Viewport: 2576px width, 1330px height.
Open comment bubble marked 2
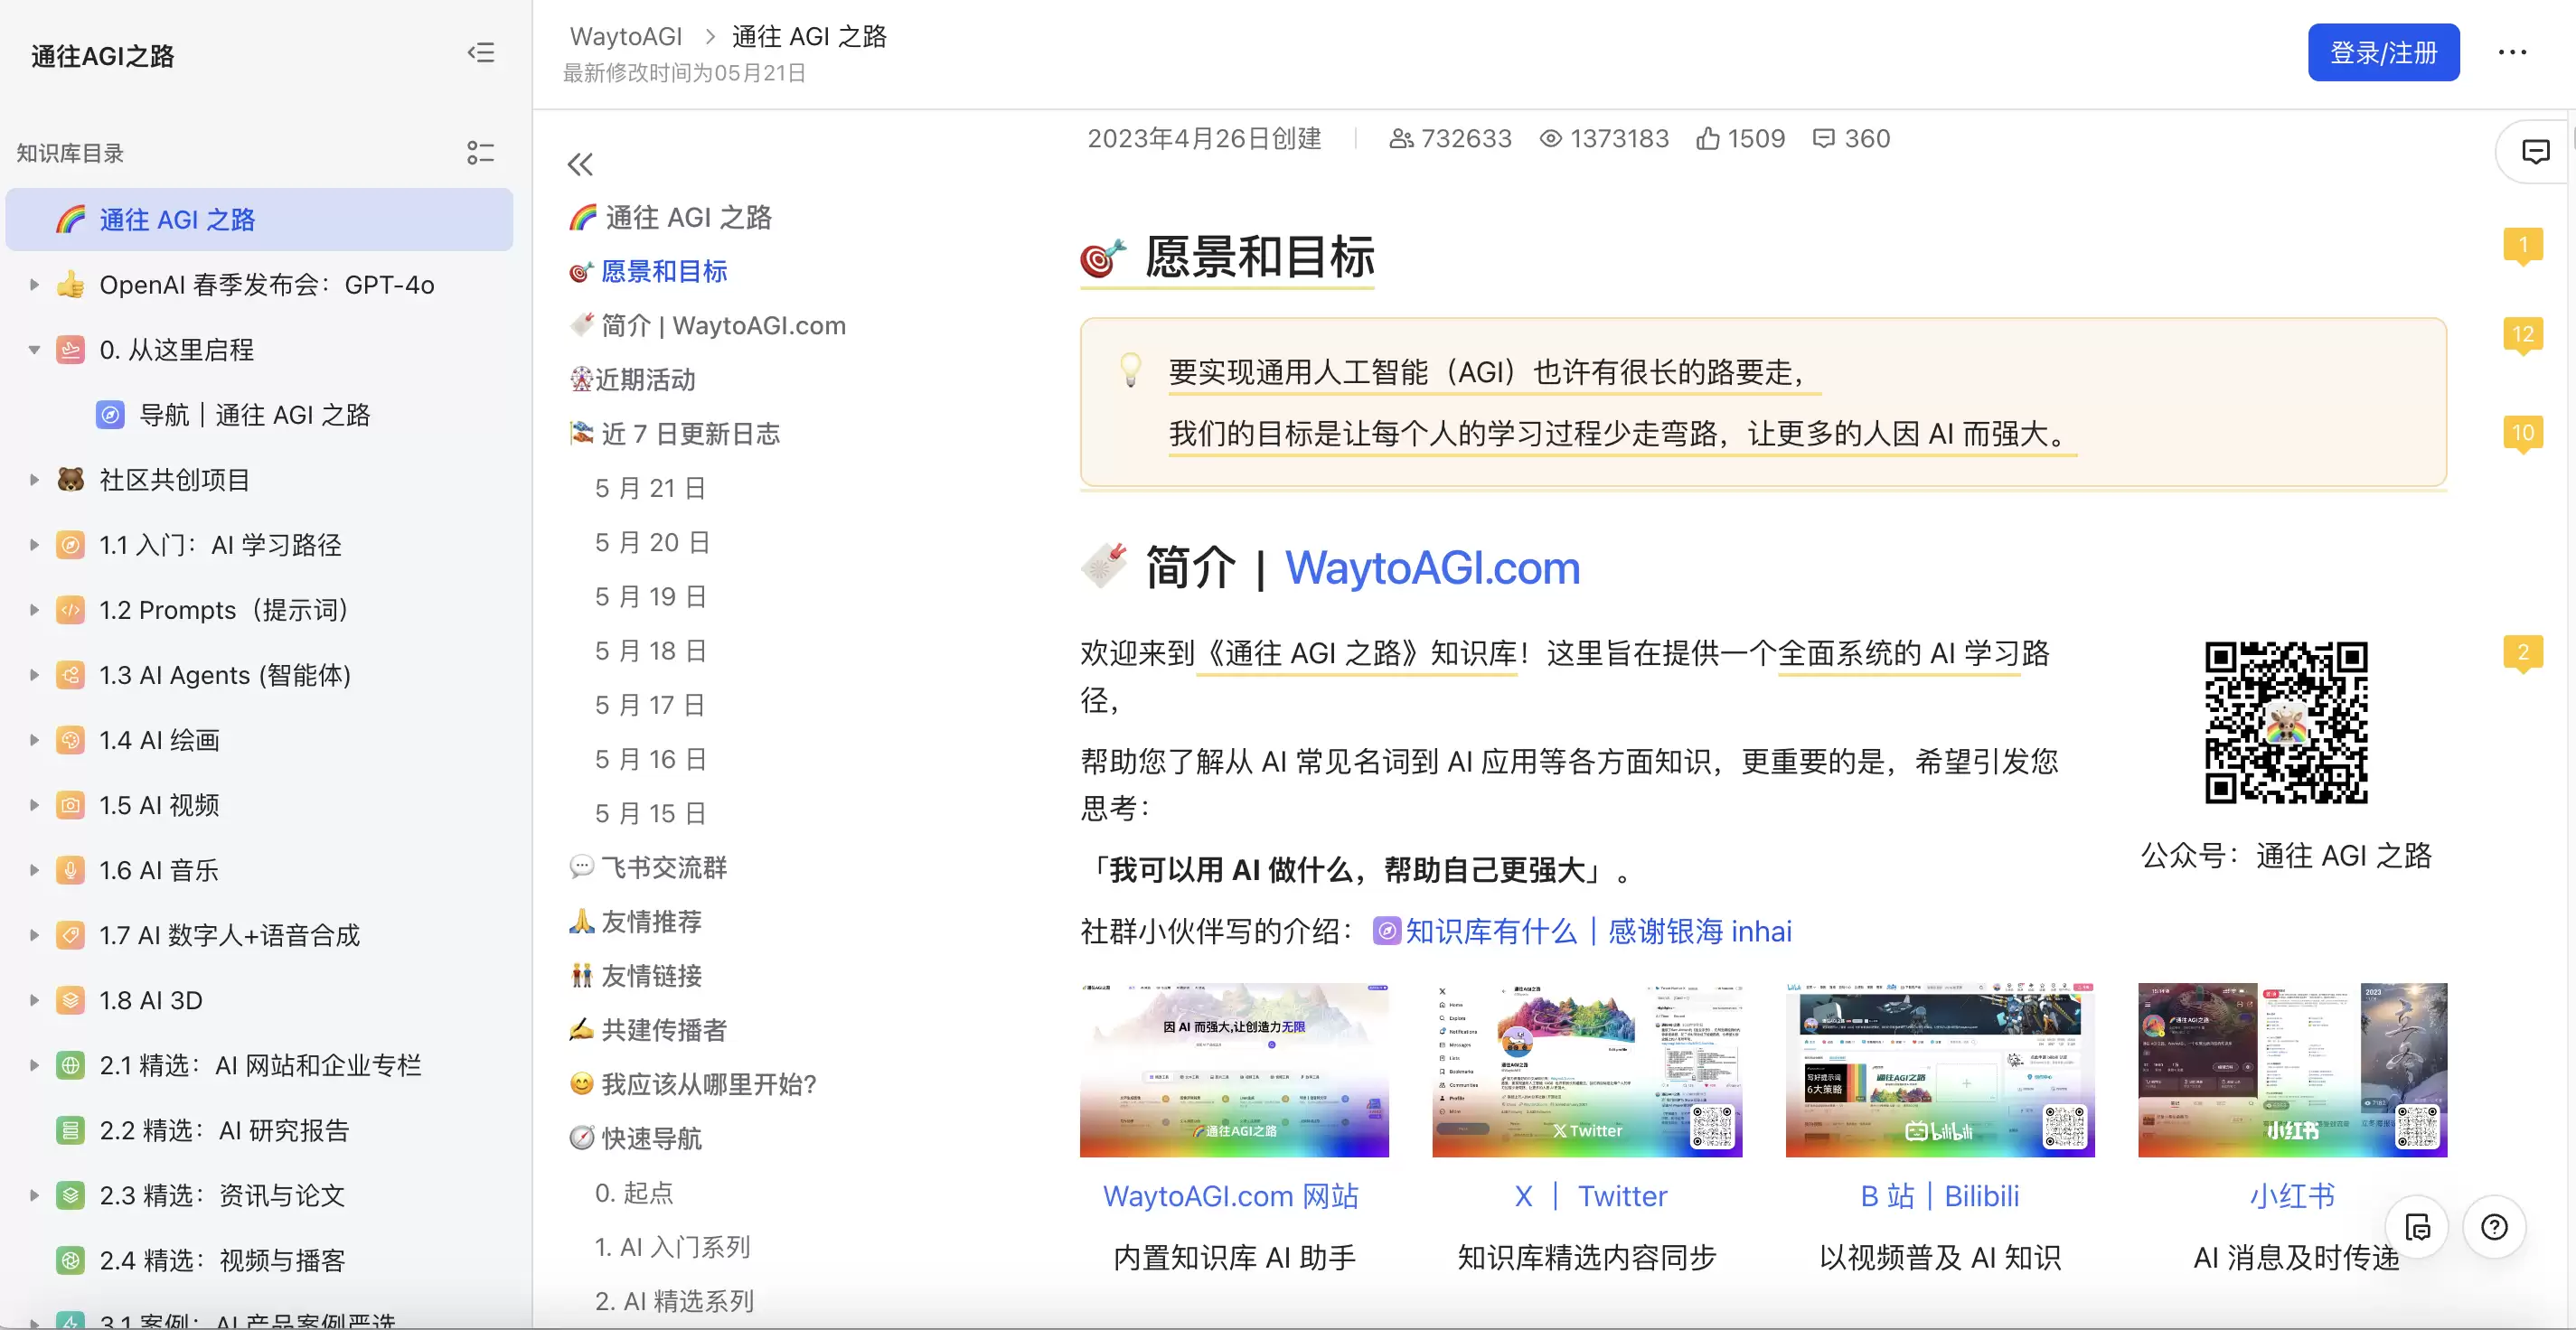(2522, 654)
